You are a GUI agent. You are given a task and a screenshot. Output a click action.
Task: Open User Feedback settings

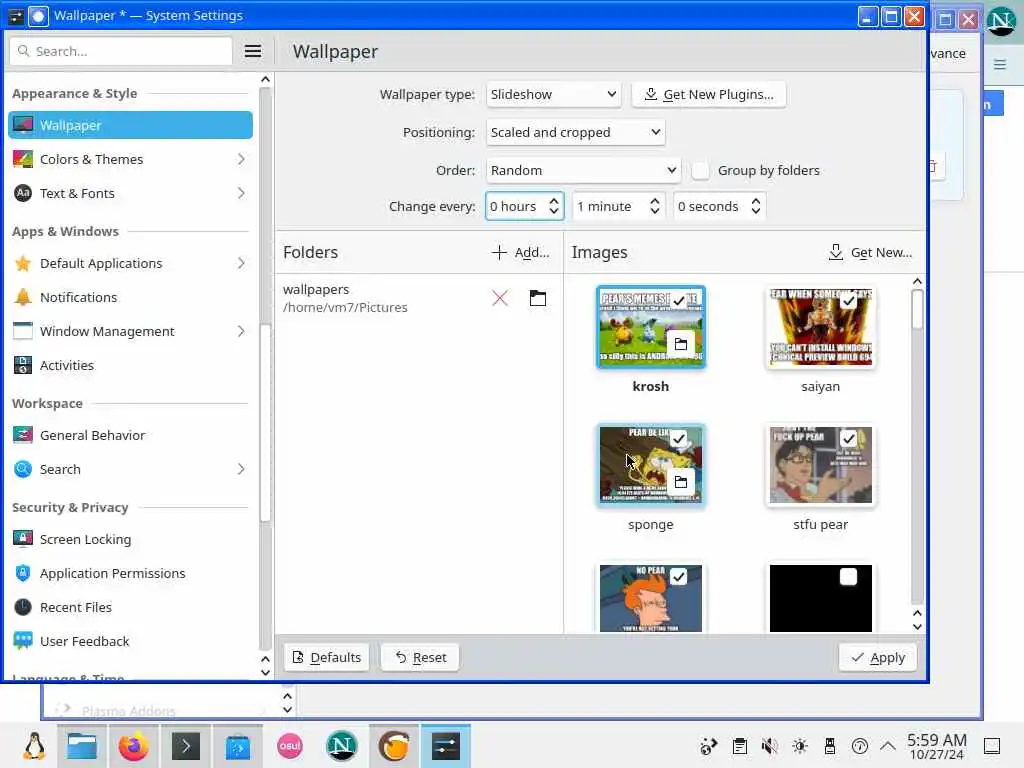click(131, 641)
